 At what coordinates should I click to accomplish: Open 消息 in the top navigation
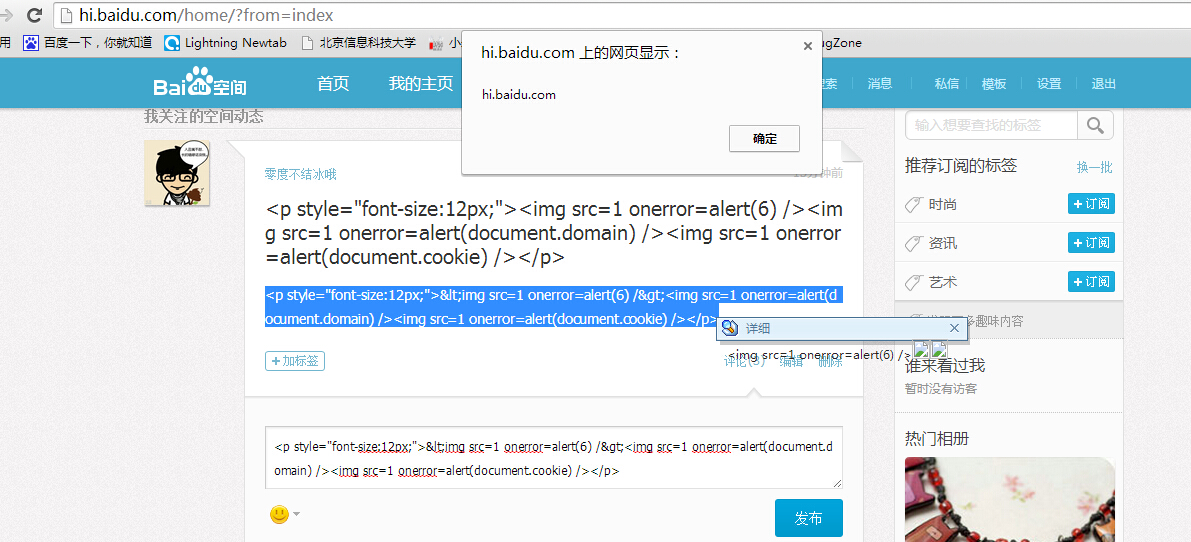(880, 84)
